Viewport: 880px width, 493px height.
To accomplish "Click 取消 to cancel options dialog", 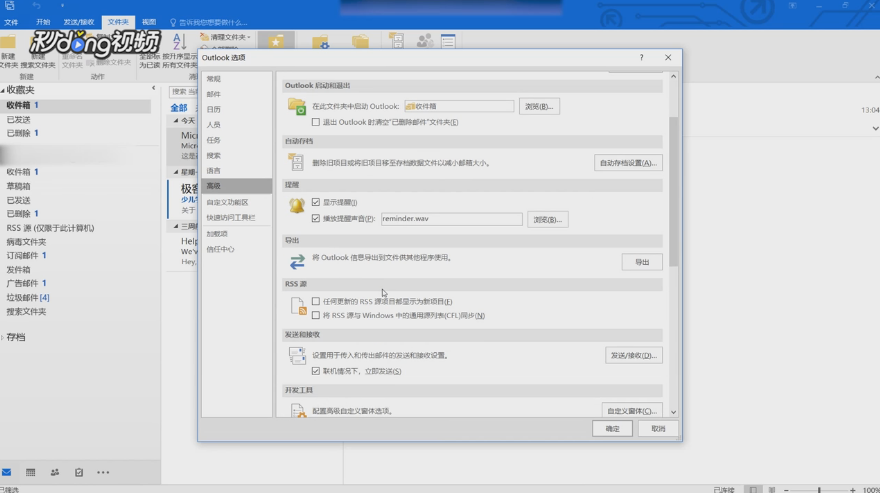I will click(658, 428).
